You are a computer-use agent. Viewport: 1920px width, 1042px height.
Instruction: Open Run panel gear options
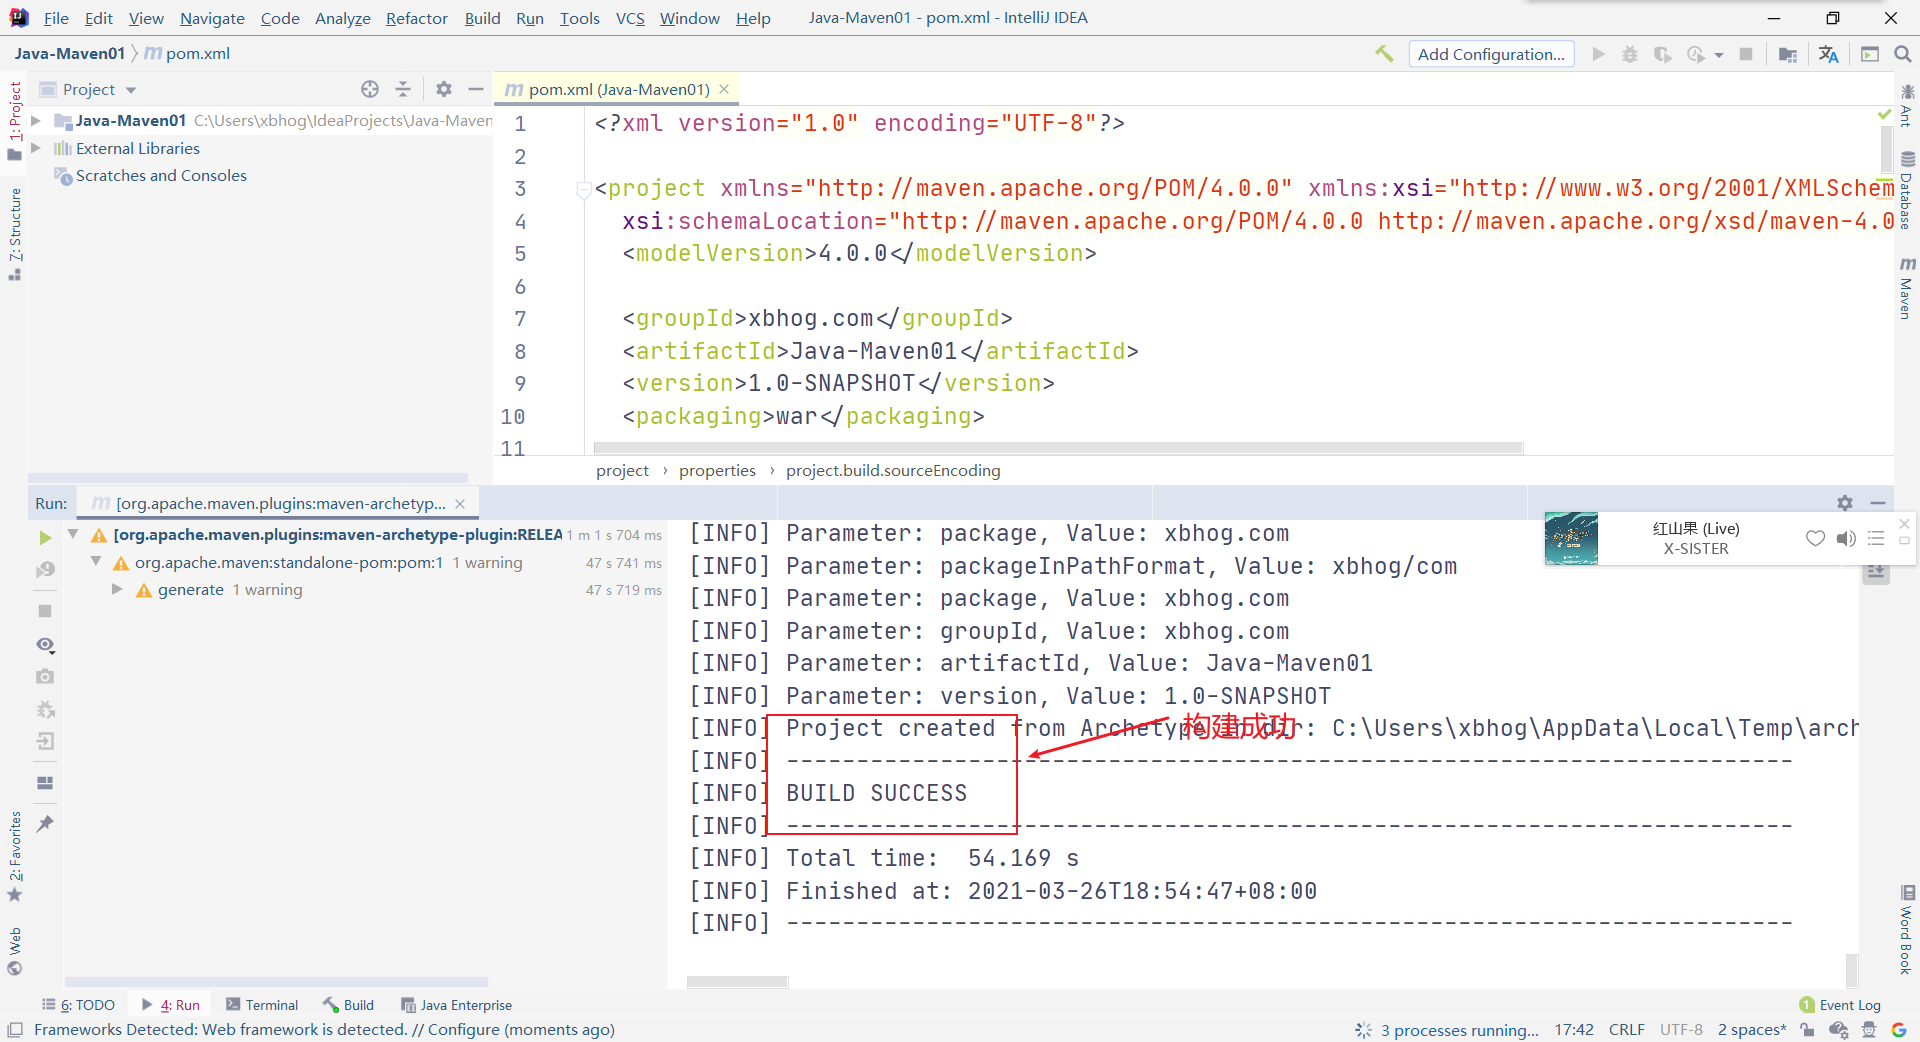click(x=1845, y=503)
